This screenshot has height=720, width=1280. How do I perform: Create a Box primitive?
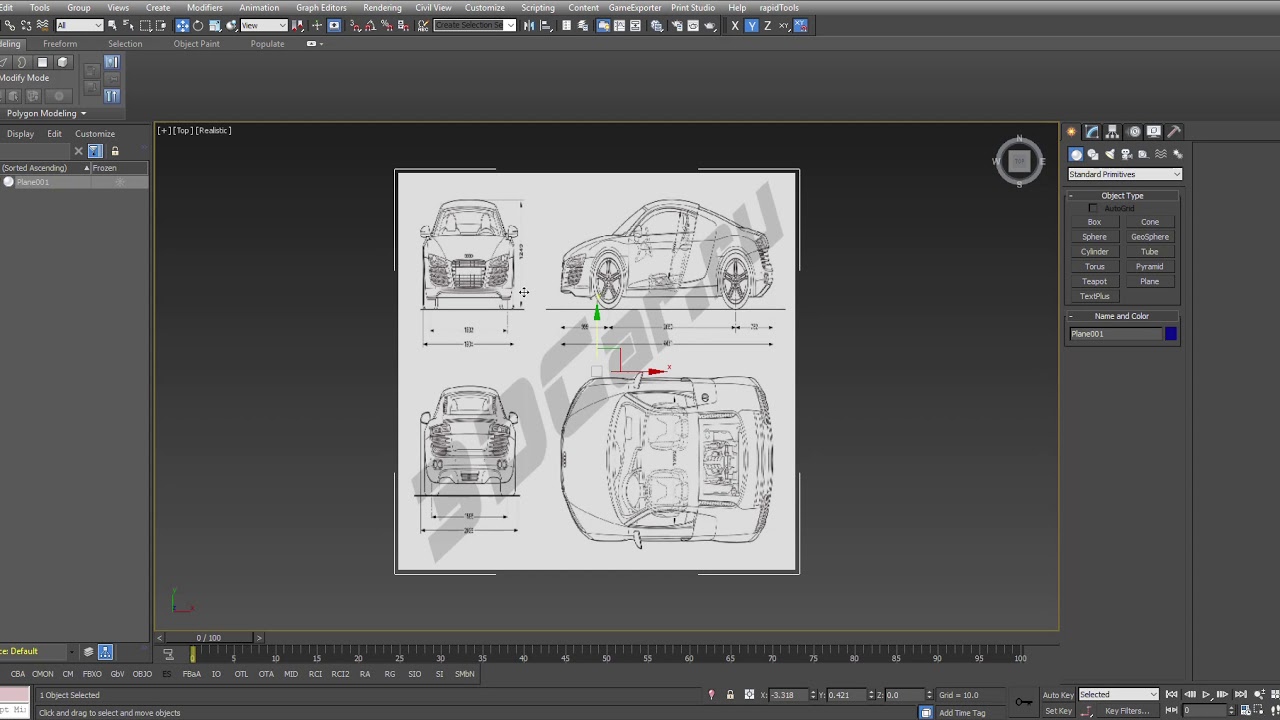coord(1094,222)
